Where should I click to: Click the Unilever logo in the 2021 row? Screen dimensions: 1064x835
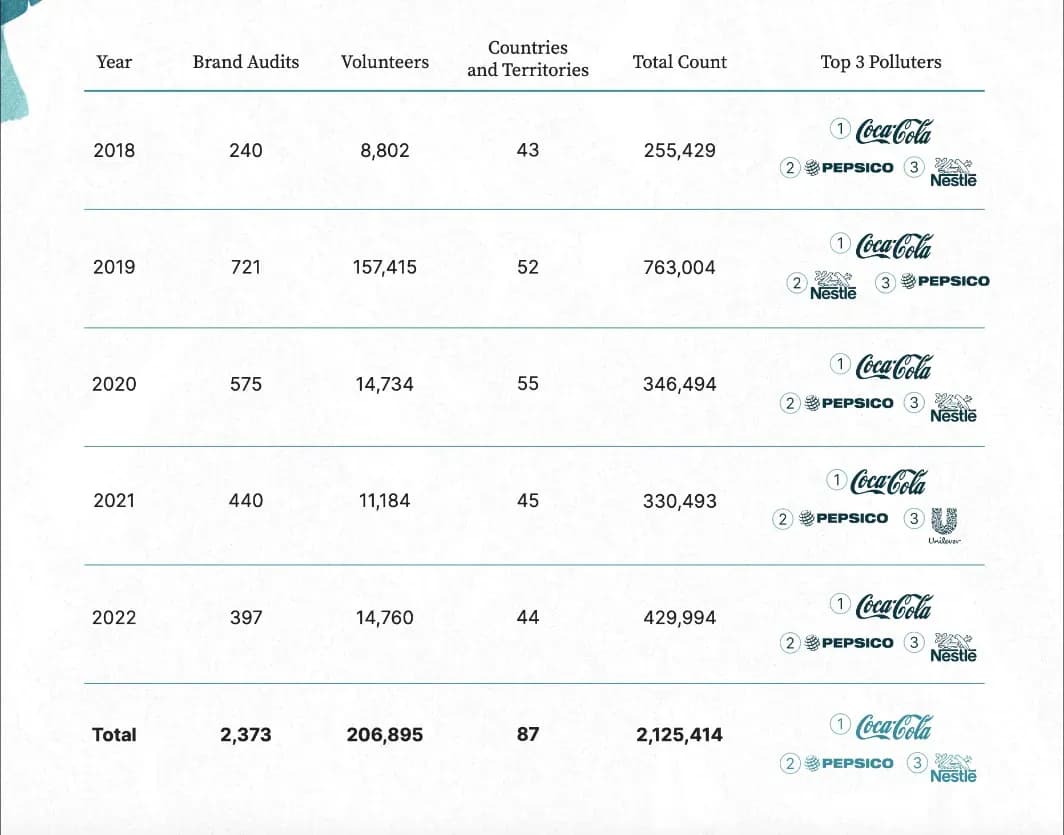[x=944, y=524]
